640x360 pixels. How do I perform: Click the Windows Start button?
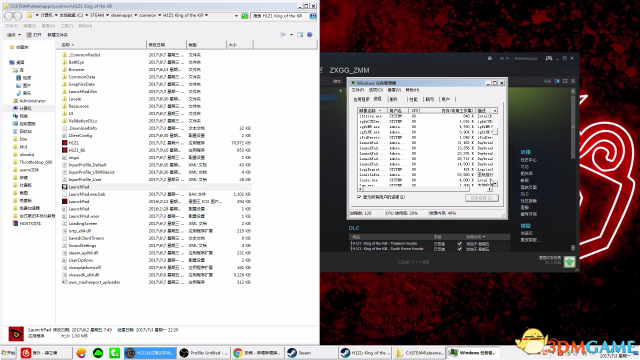point(8,353)
